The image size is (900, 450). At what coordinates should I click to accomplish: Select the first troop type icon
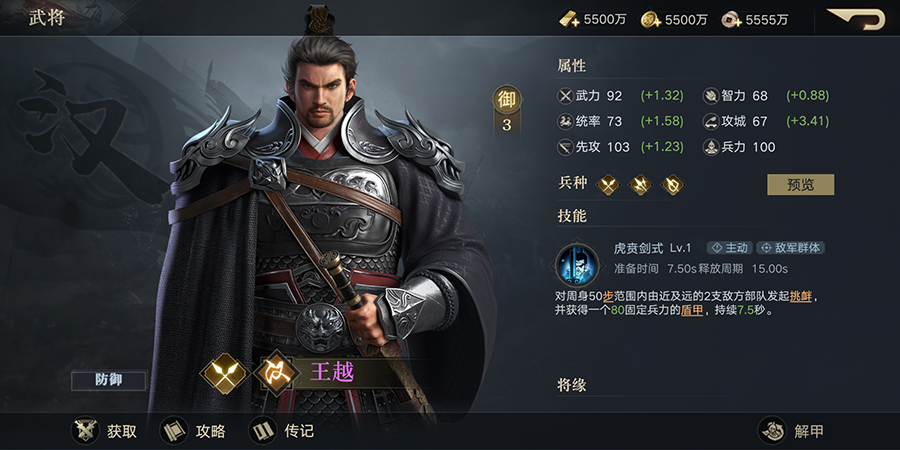click(608, 185)
